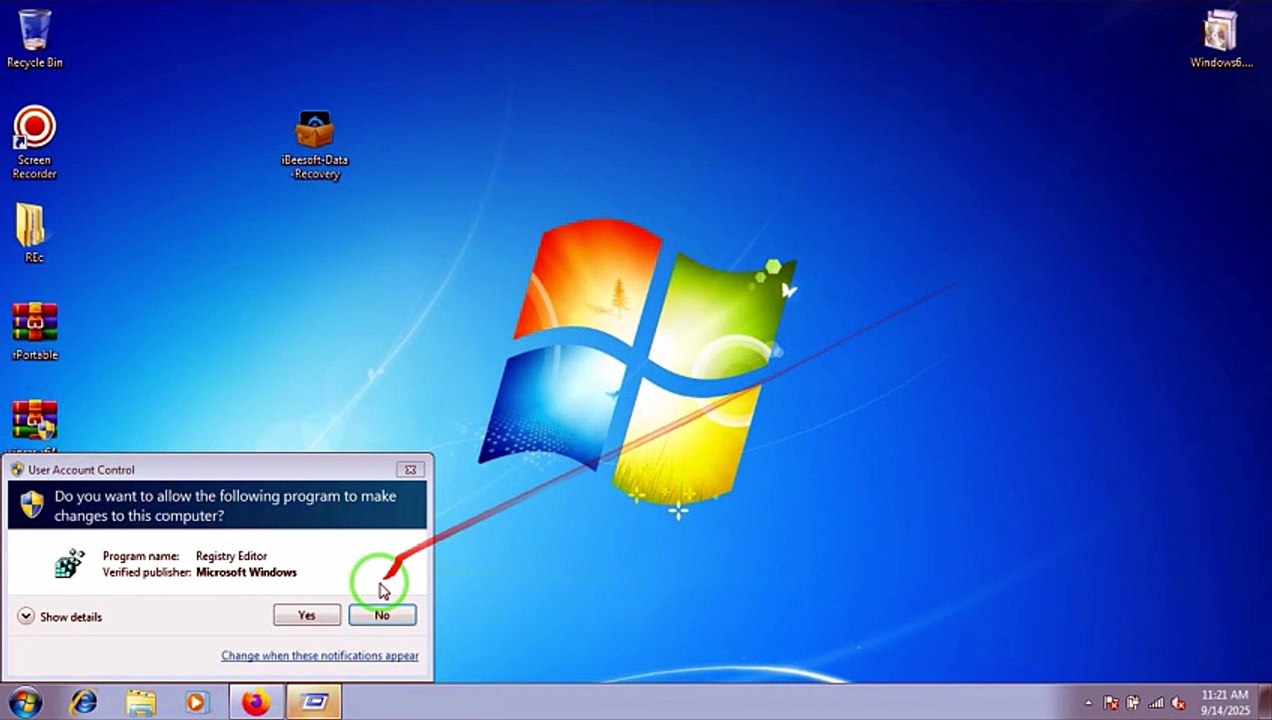Select the rPortable WinRAR desktop icon
The image size is (1272, 720).
35,331
